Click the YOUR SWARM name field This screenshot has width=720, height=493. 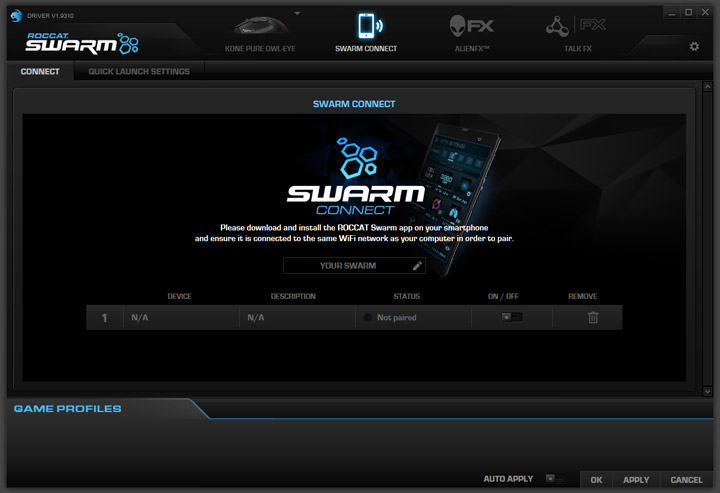point(354,266)
